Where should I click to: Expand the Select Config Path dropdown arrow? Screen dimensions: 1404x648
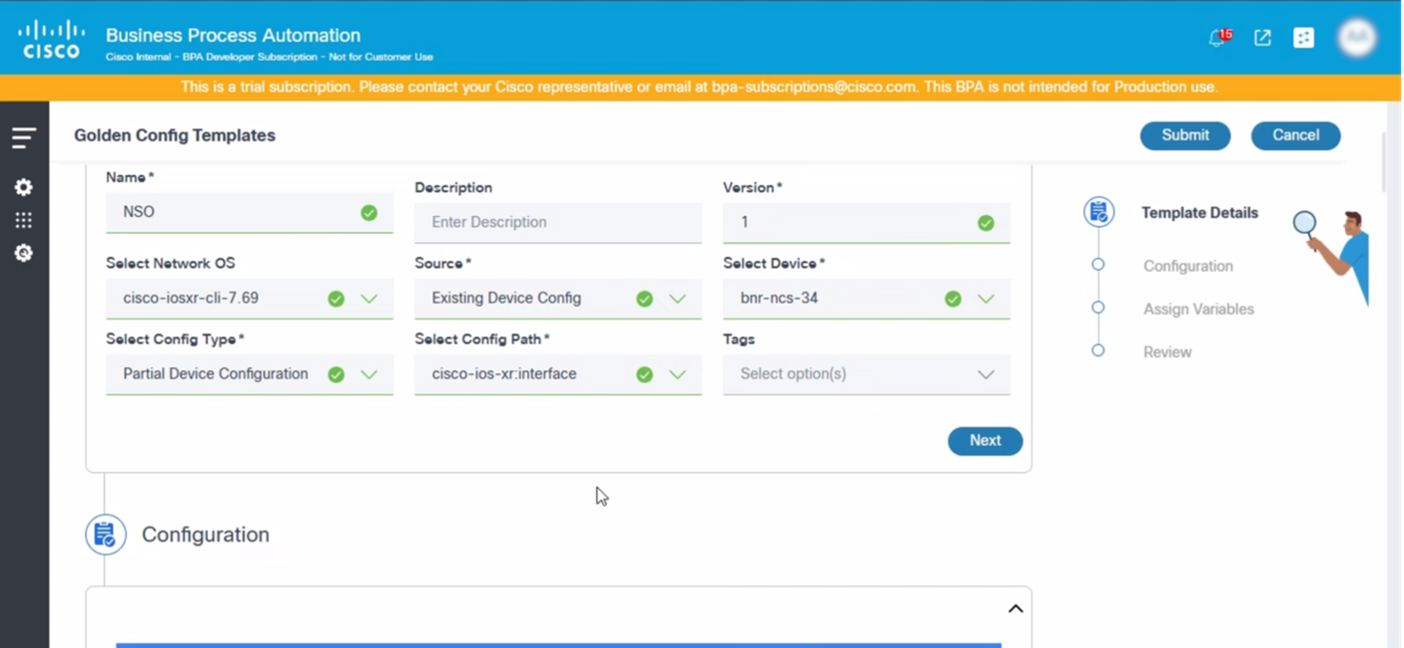click(x=677, y=374)
